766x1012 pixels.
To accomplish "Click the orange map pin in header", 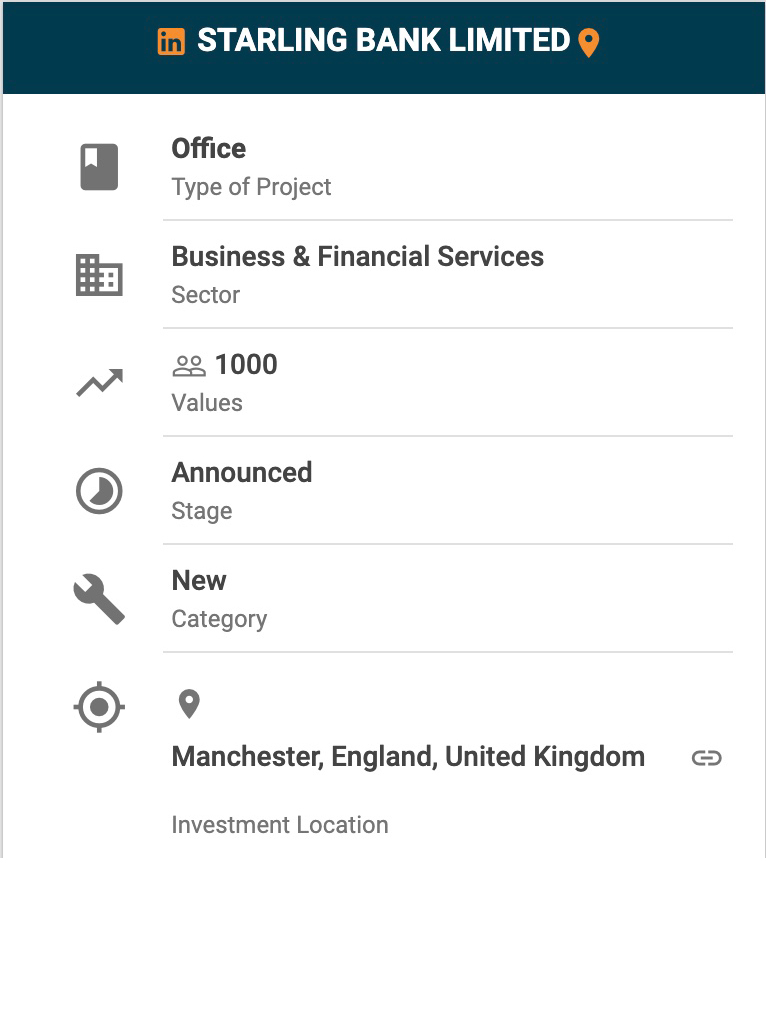I will 589,43.
